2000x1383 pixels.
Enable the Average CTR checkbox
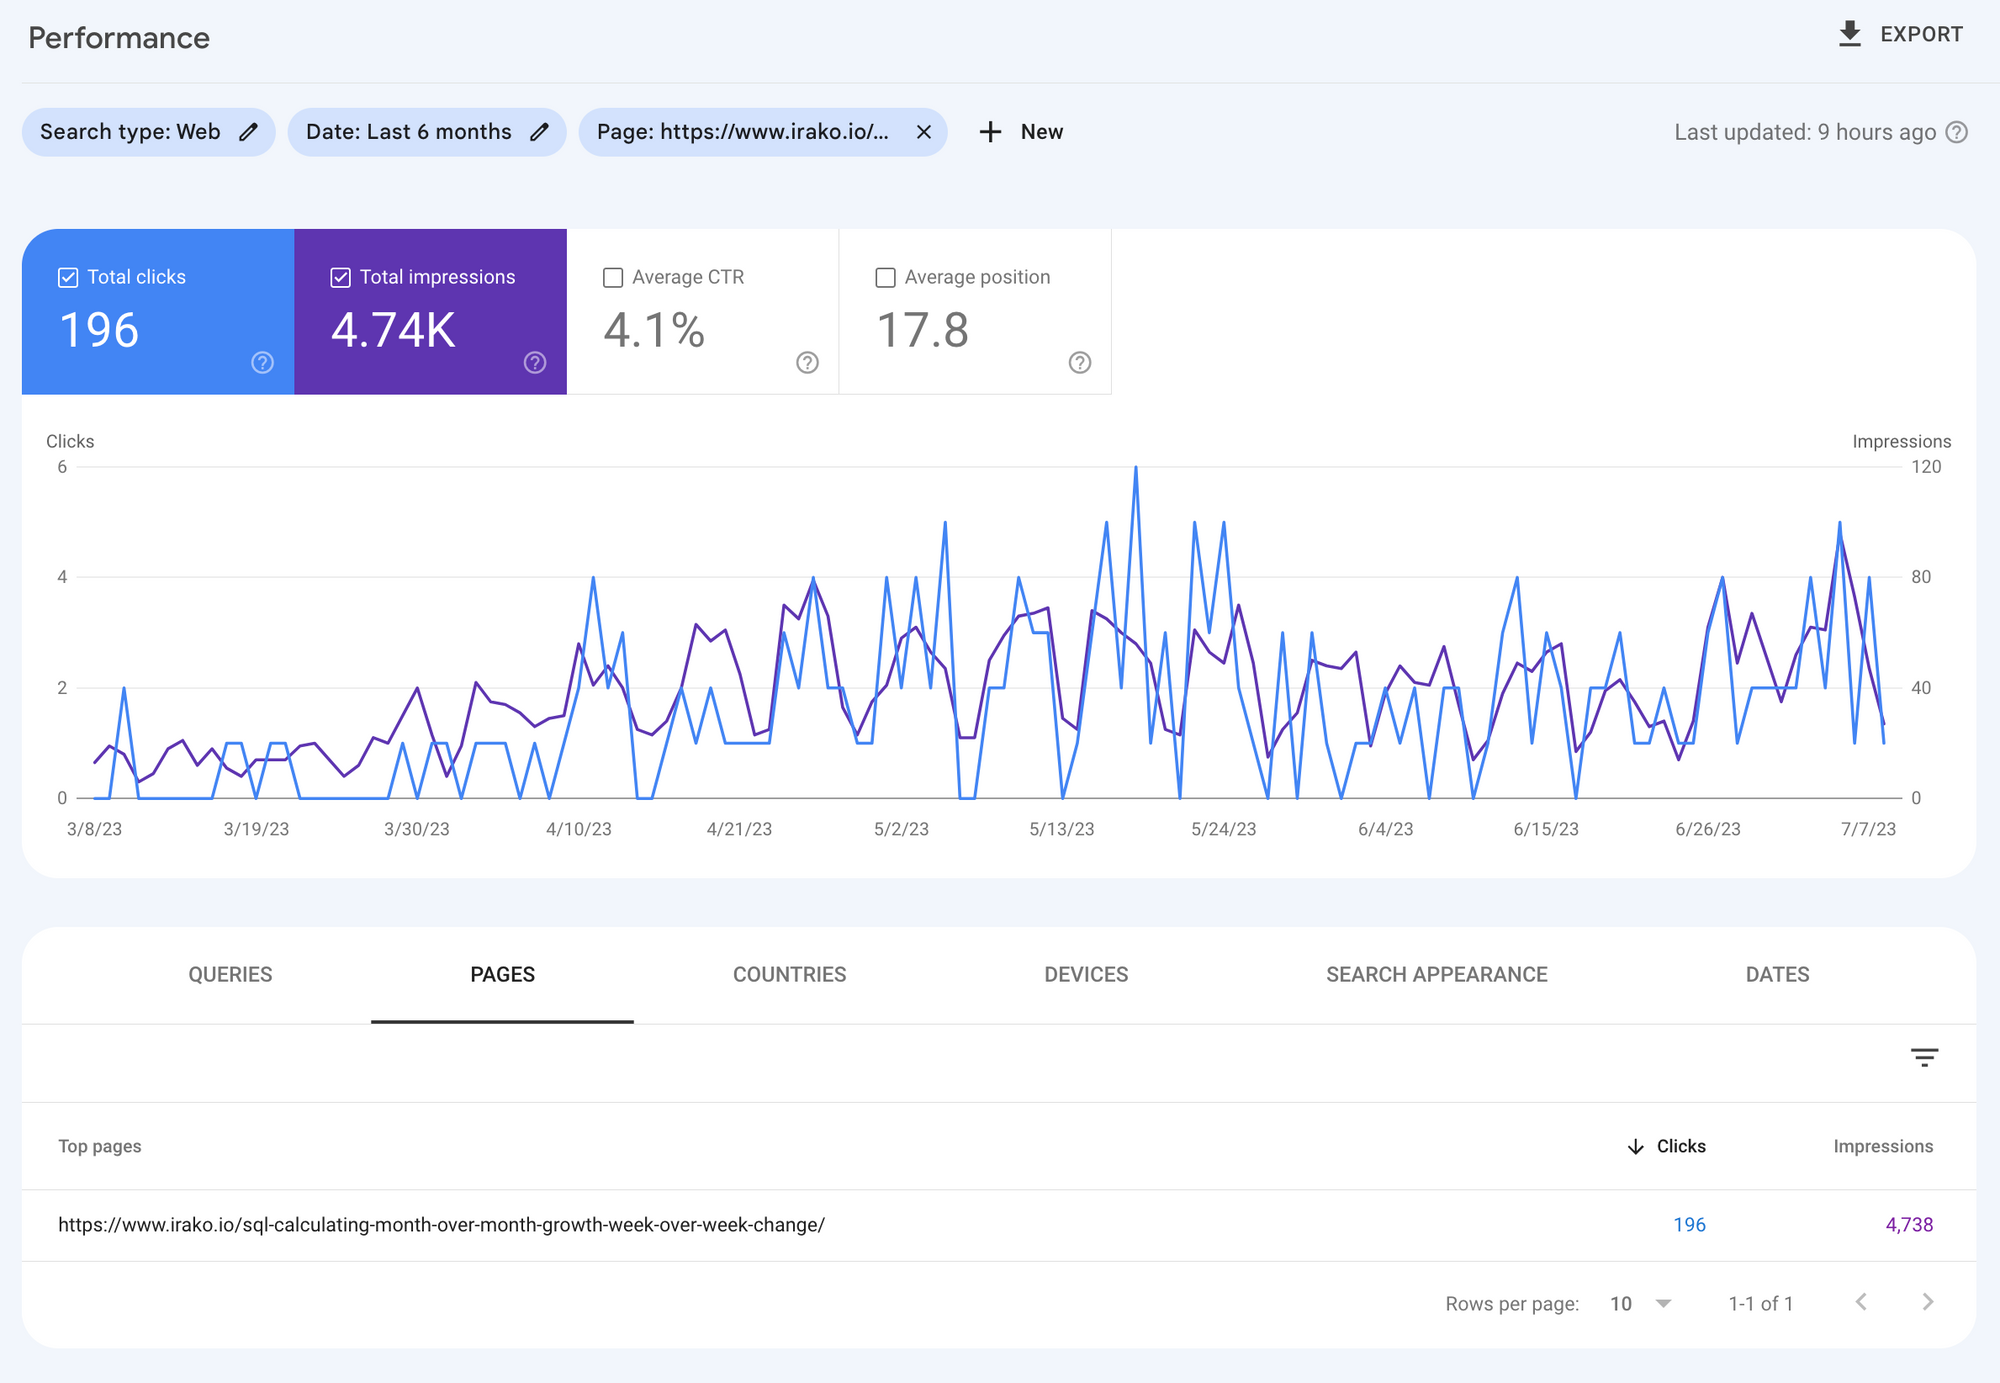pyautogui.click(x=613, y=277)
